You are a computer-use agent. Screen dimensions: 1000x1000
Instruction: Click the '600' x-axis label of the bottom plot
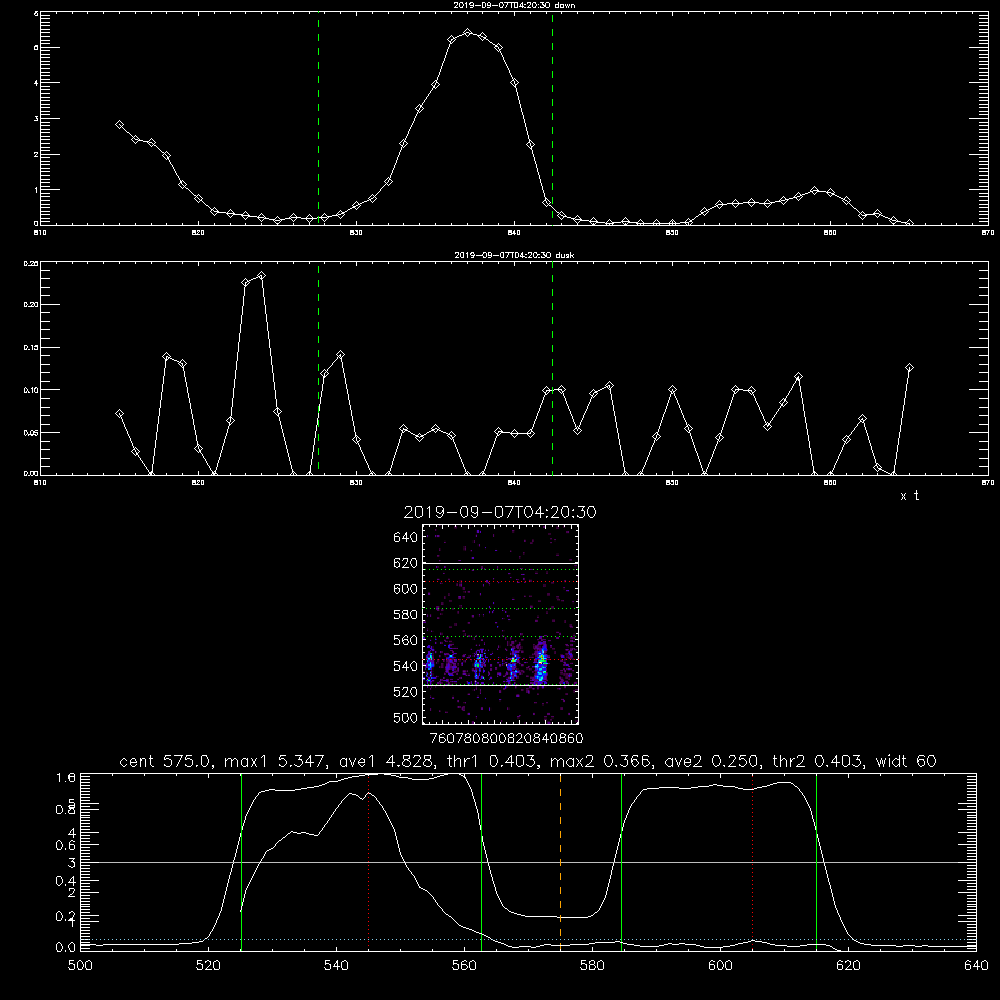[x=720, y=966]
